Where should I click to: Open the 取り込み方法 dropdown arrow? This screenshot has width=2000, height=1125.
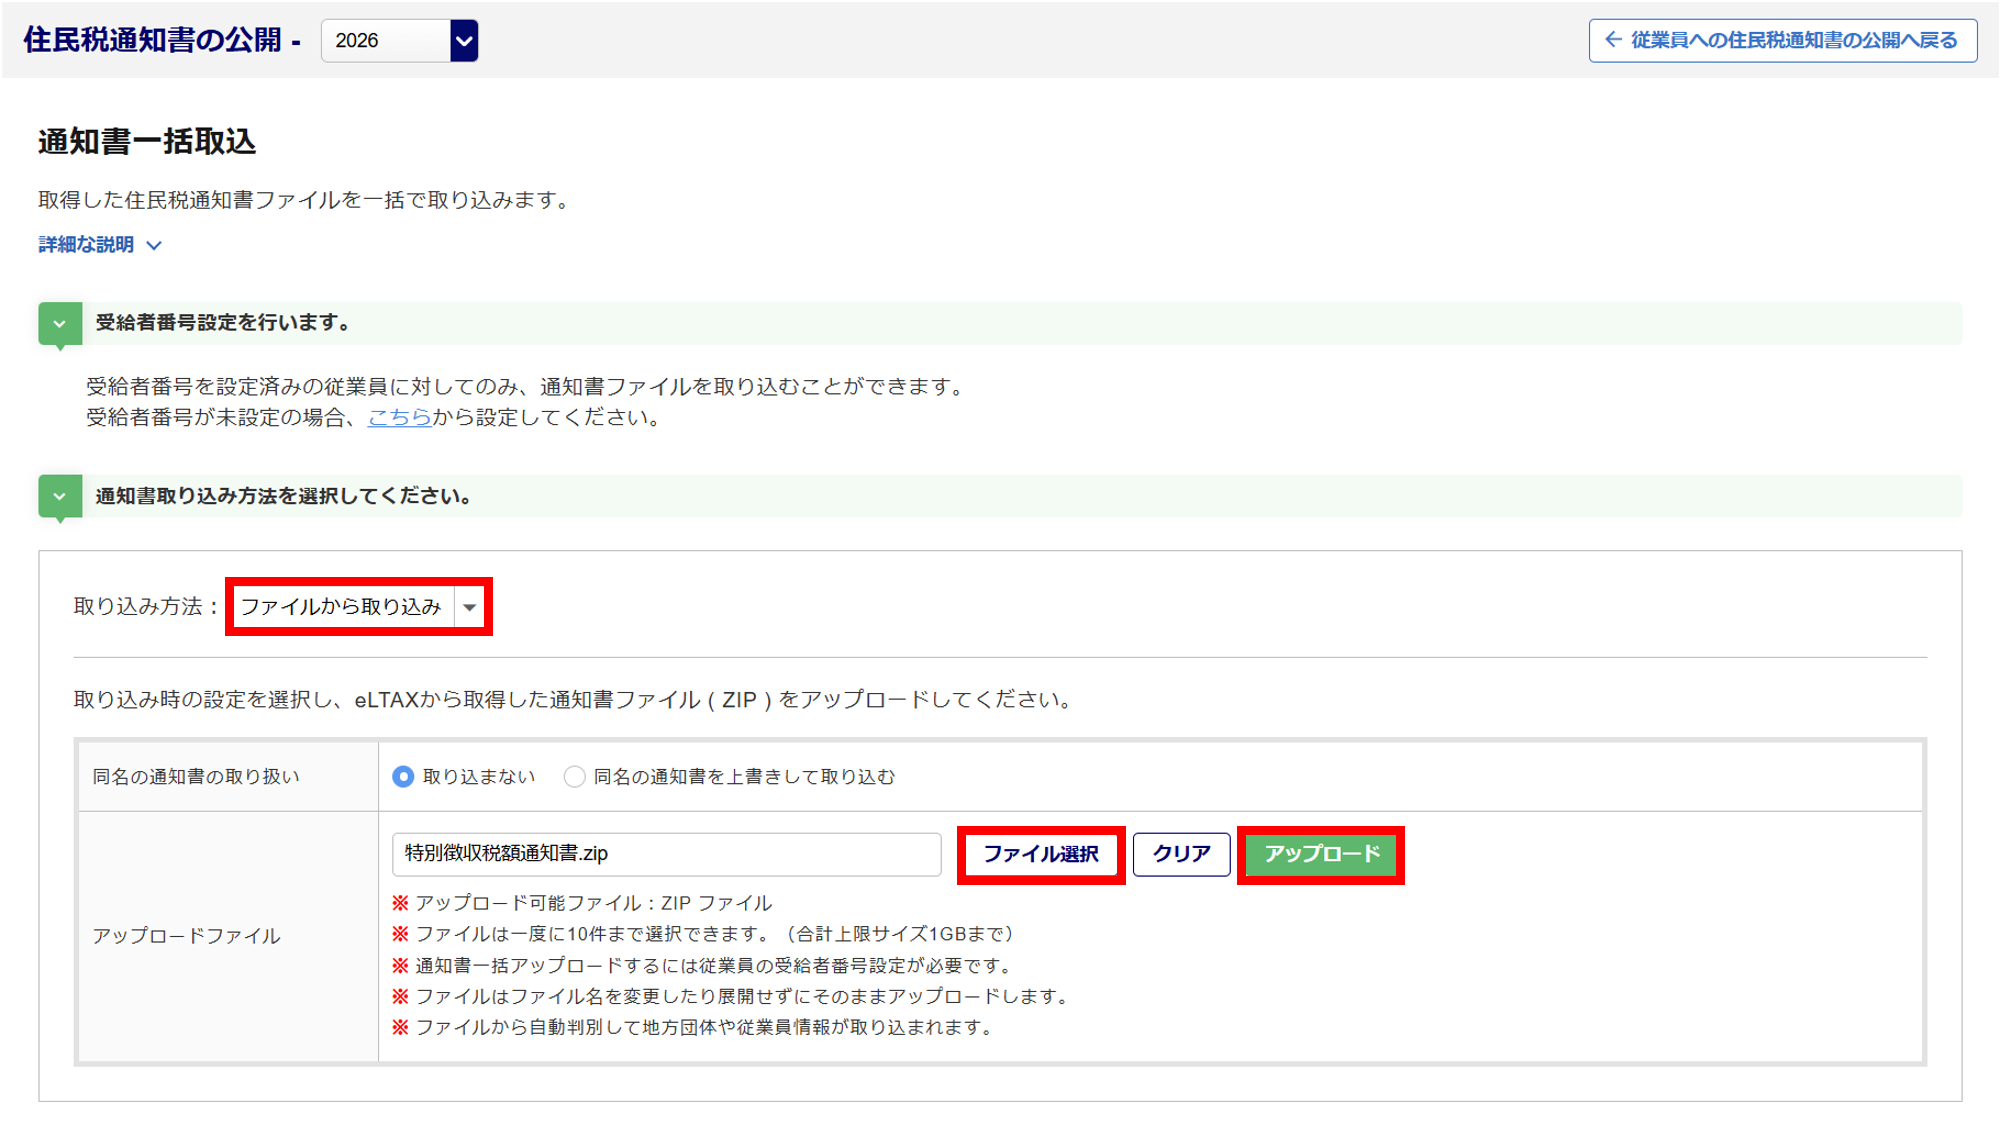(470, 607)
